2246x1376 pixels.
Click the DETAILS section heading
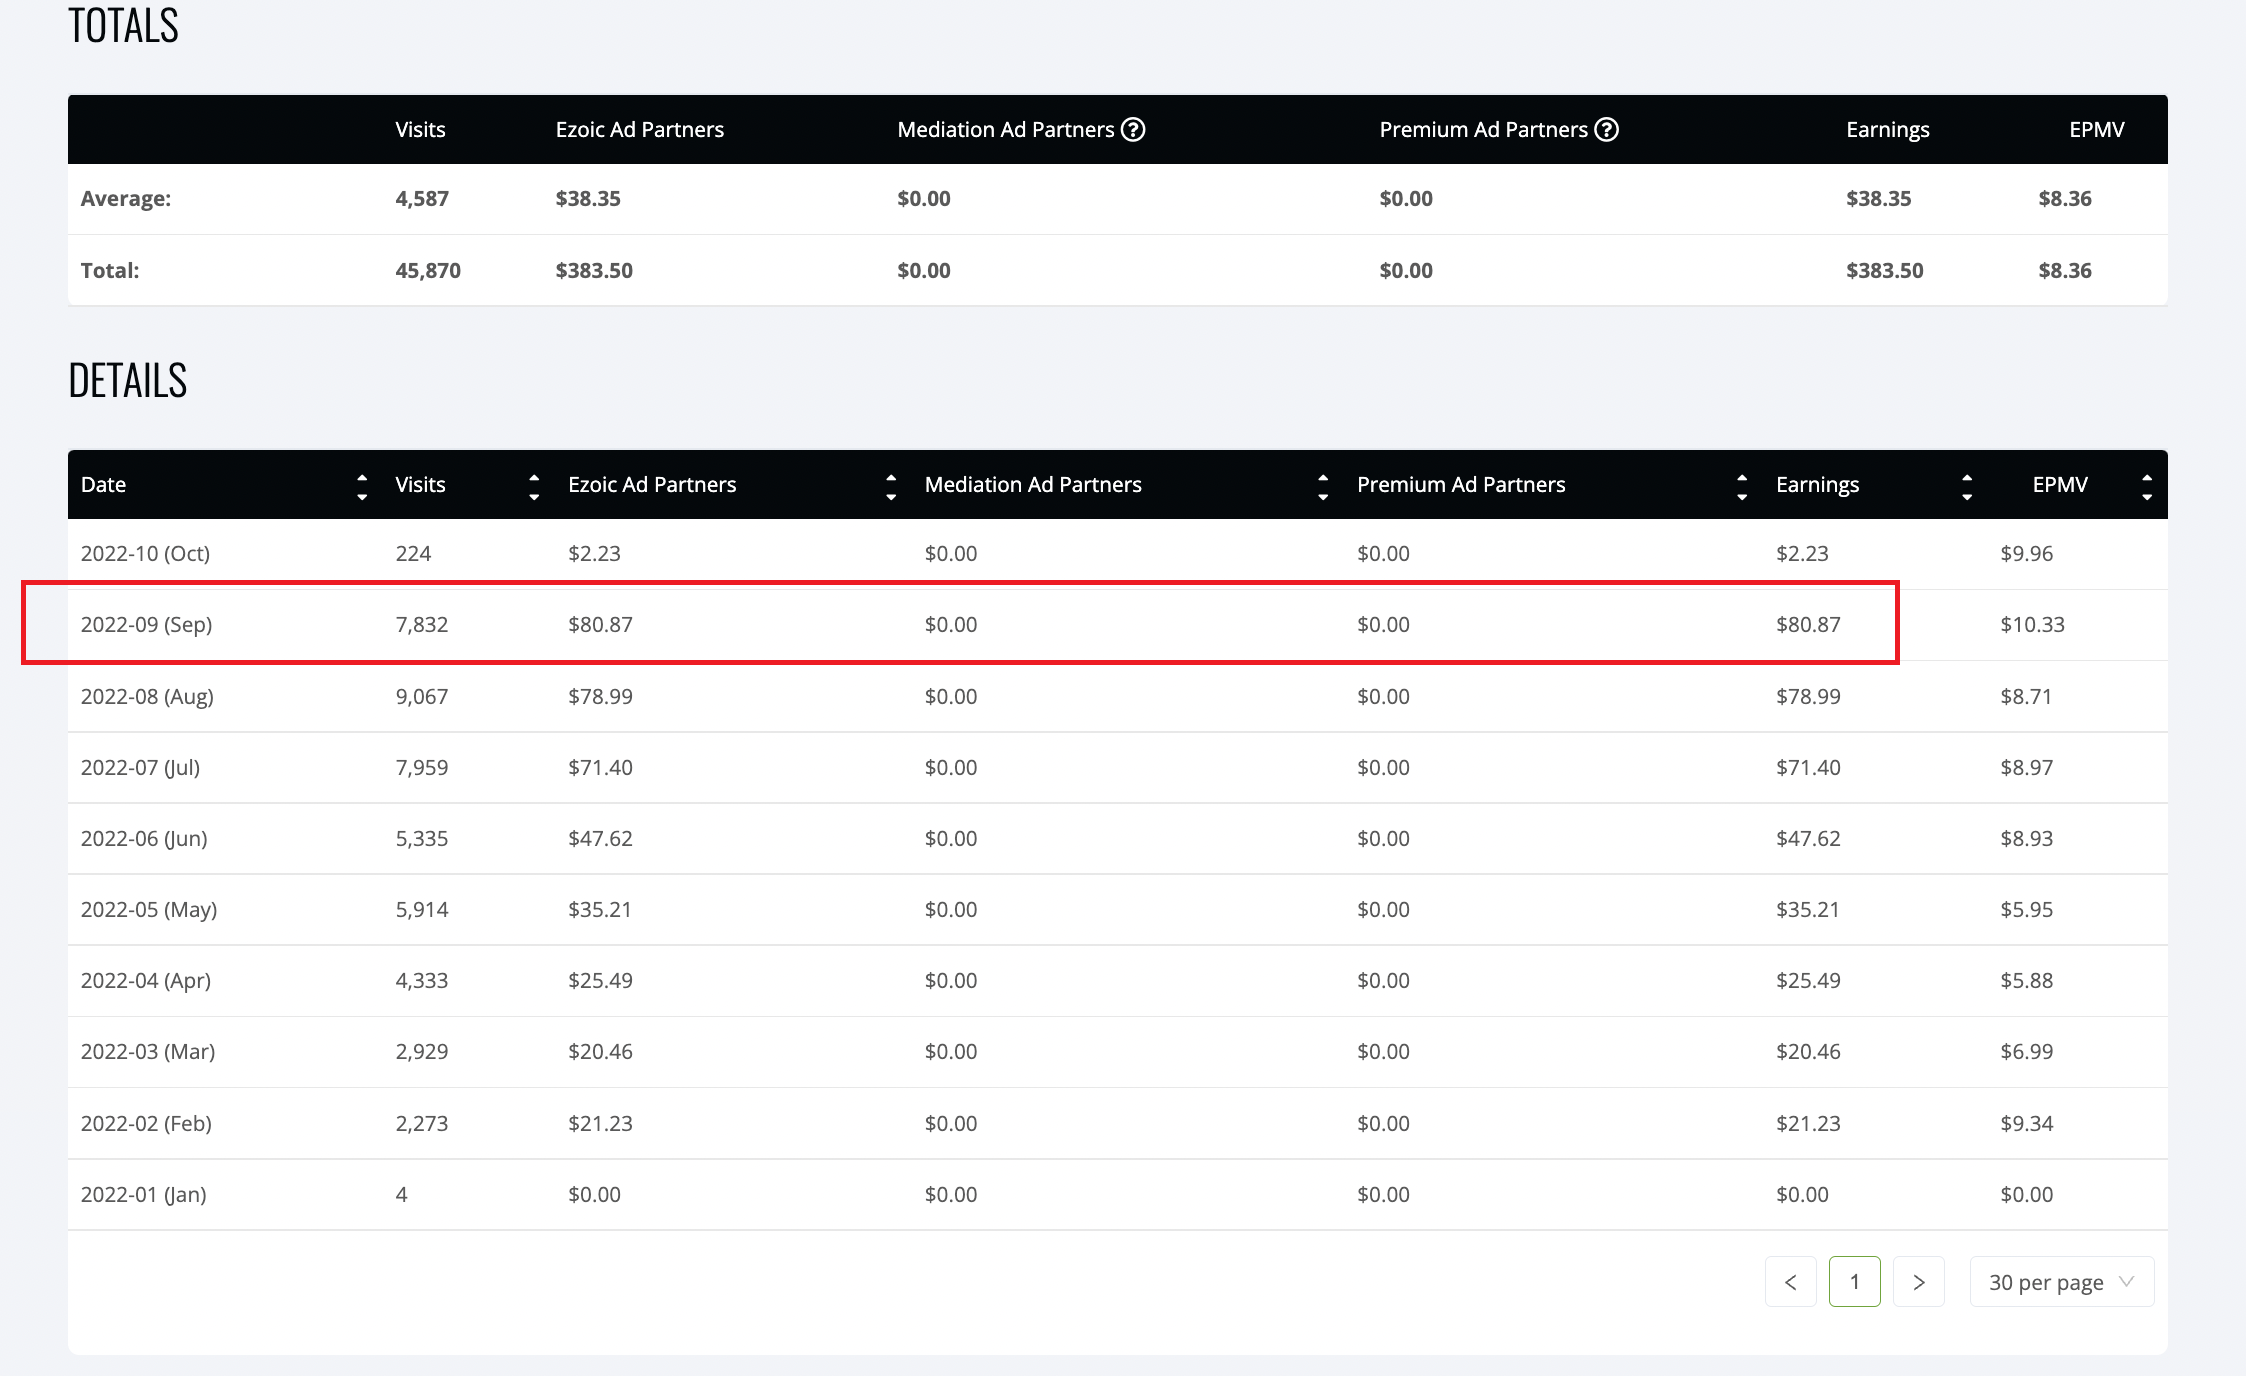pyautogui.click(x=128, y=381)
